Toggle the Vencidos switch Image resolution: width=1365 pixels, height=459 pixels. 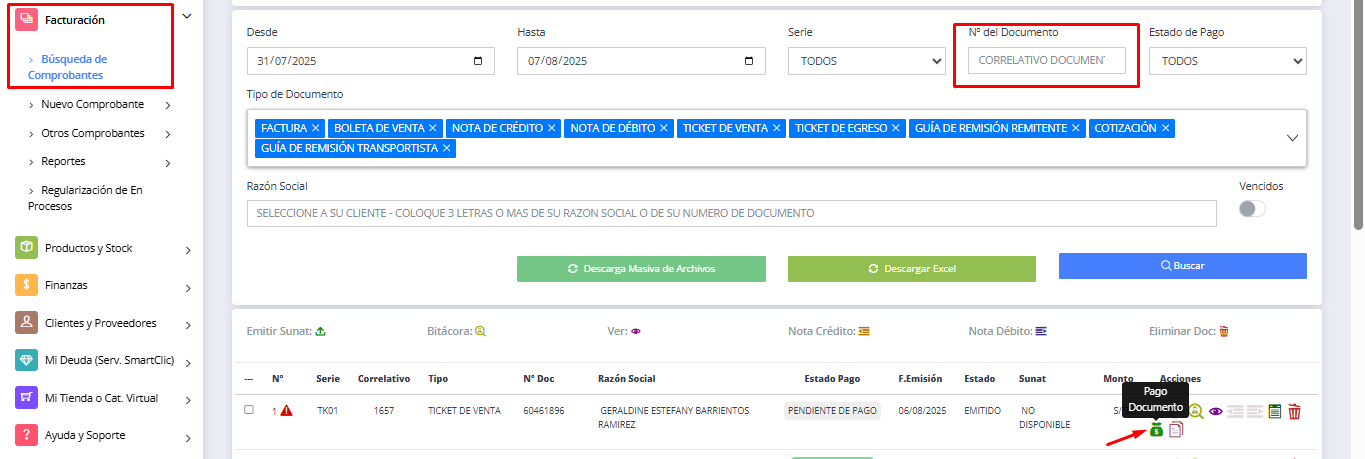pyautogui.click(x=1252, y=209)
